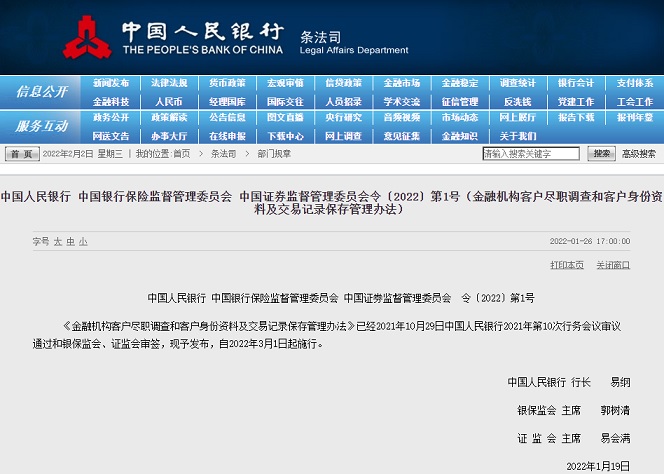
Task: Click the 服务互动 category header
Action: click(x=42, y=126)
